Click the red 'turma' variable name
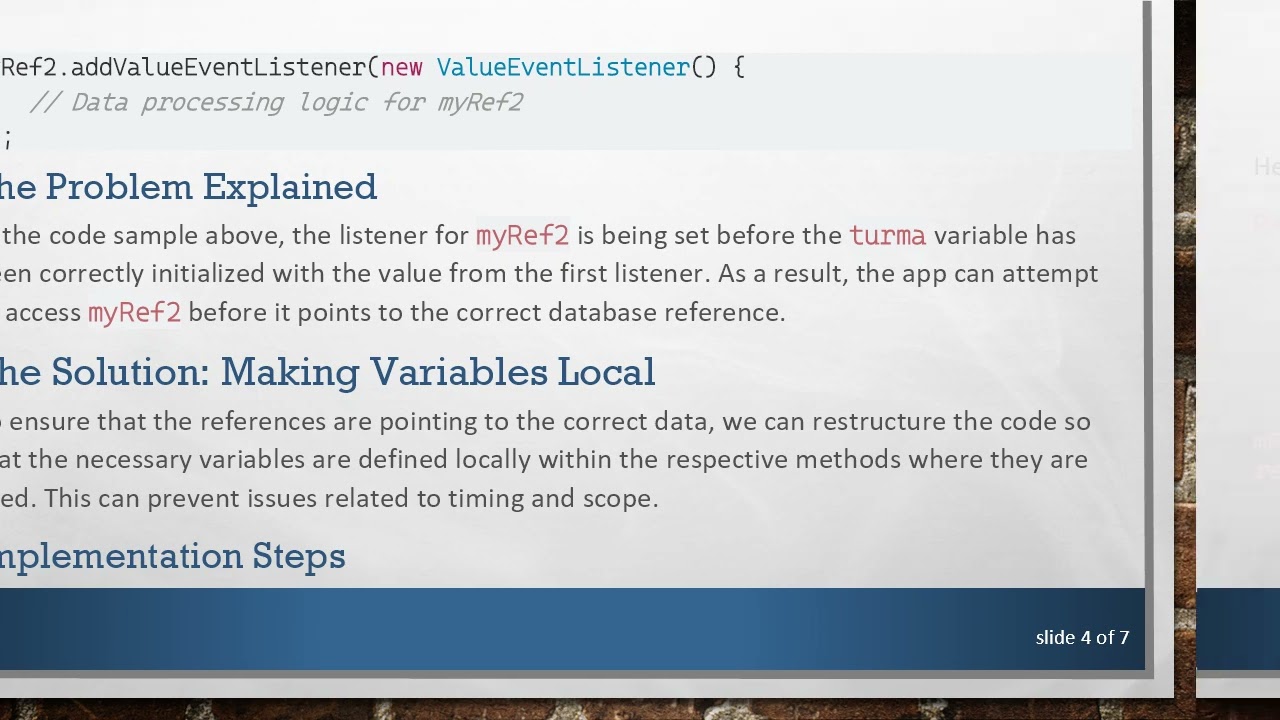Screen dimensions: 1280x720 pos(887,235)
